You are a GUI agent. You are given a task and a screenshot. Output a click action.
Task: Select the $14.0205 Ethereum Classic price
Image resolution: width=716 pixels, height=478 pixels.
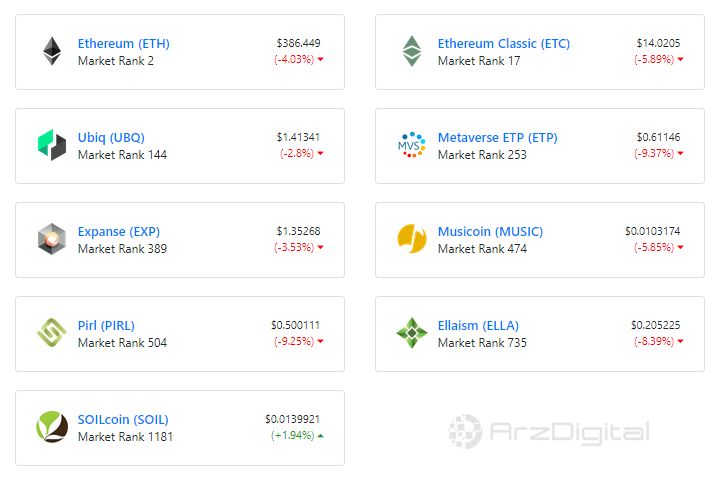pos(658,43)
